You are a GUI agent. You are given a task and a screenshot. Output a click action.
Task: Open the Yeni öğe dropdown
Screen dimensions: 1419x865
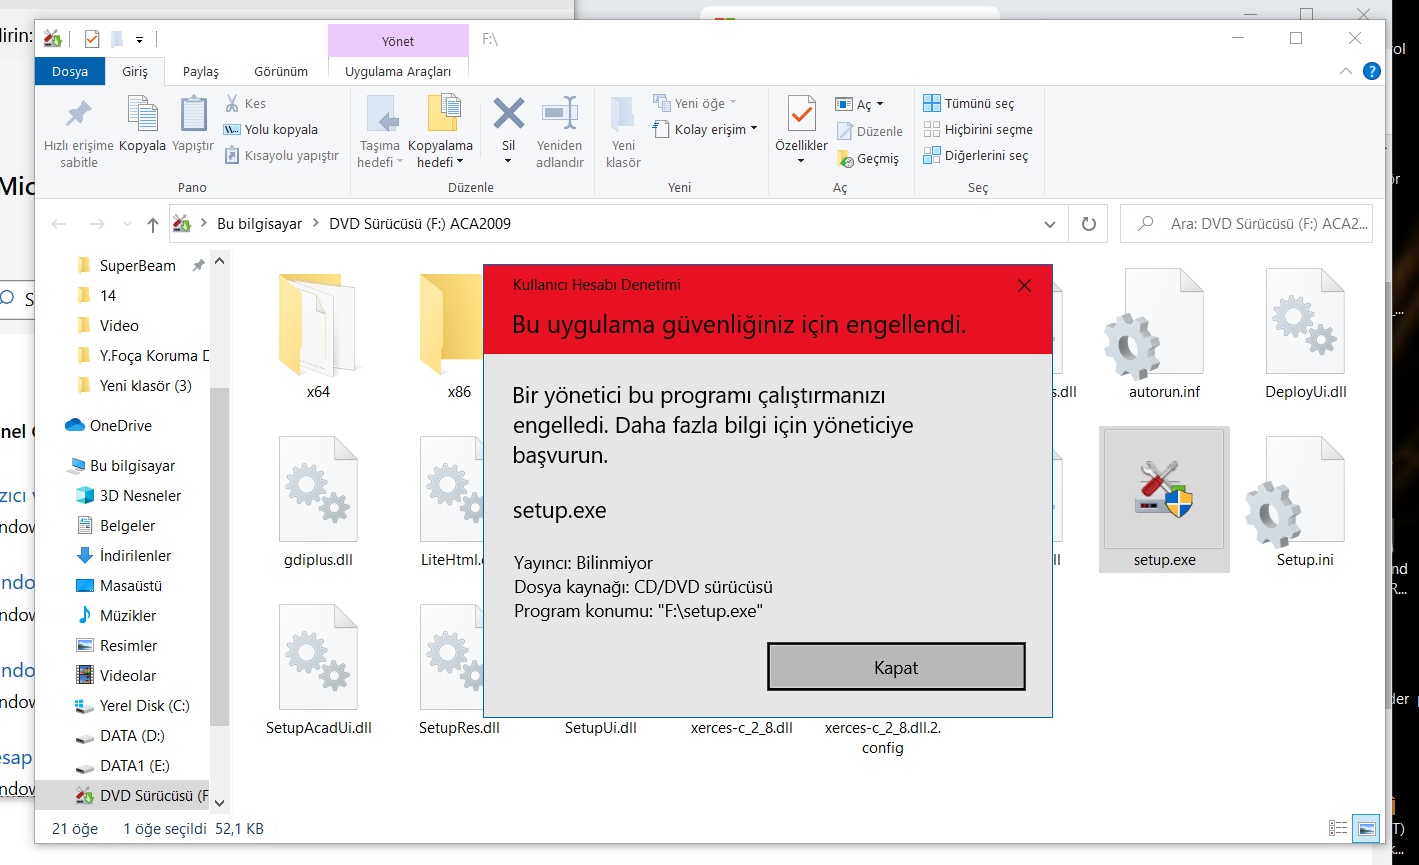pyautogui.click(x=695, y=103)
